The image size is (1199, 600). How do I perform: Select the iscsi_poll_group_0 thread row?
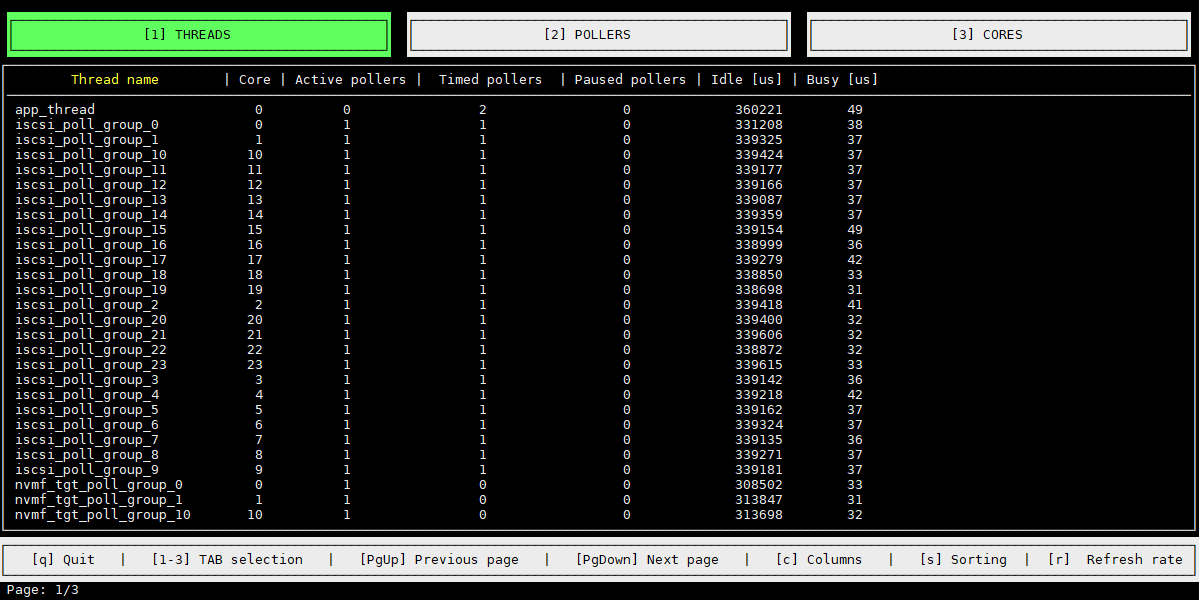pyautogui.click(x=87, y=125)
